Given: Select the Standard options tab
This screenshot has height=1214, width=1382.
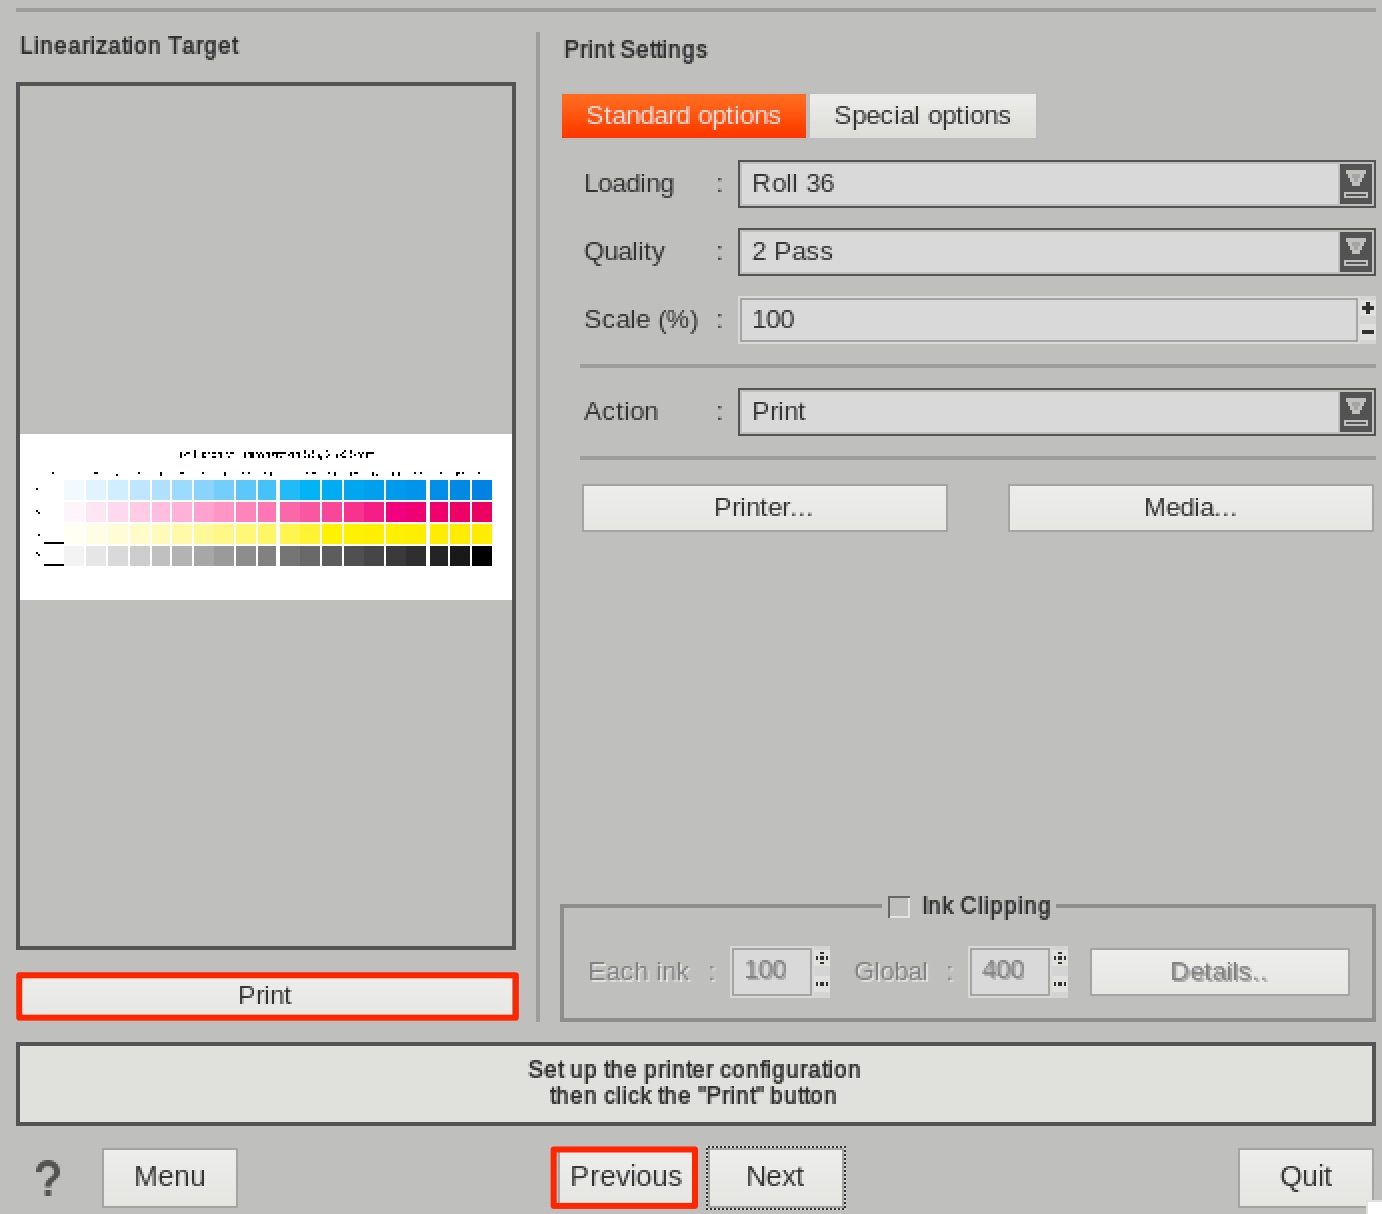Looking at the screenshot, I should 683,116.
